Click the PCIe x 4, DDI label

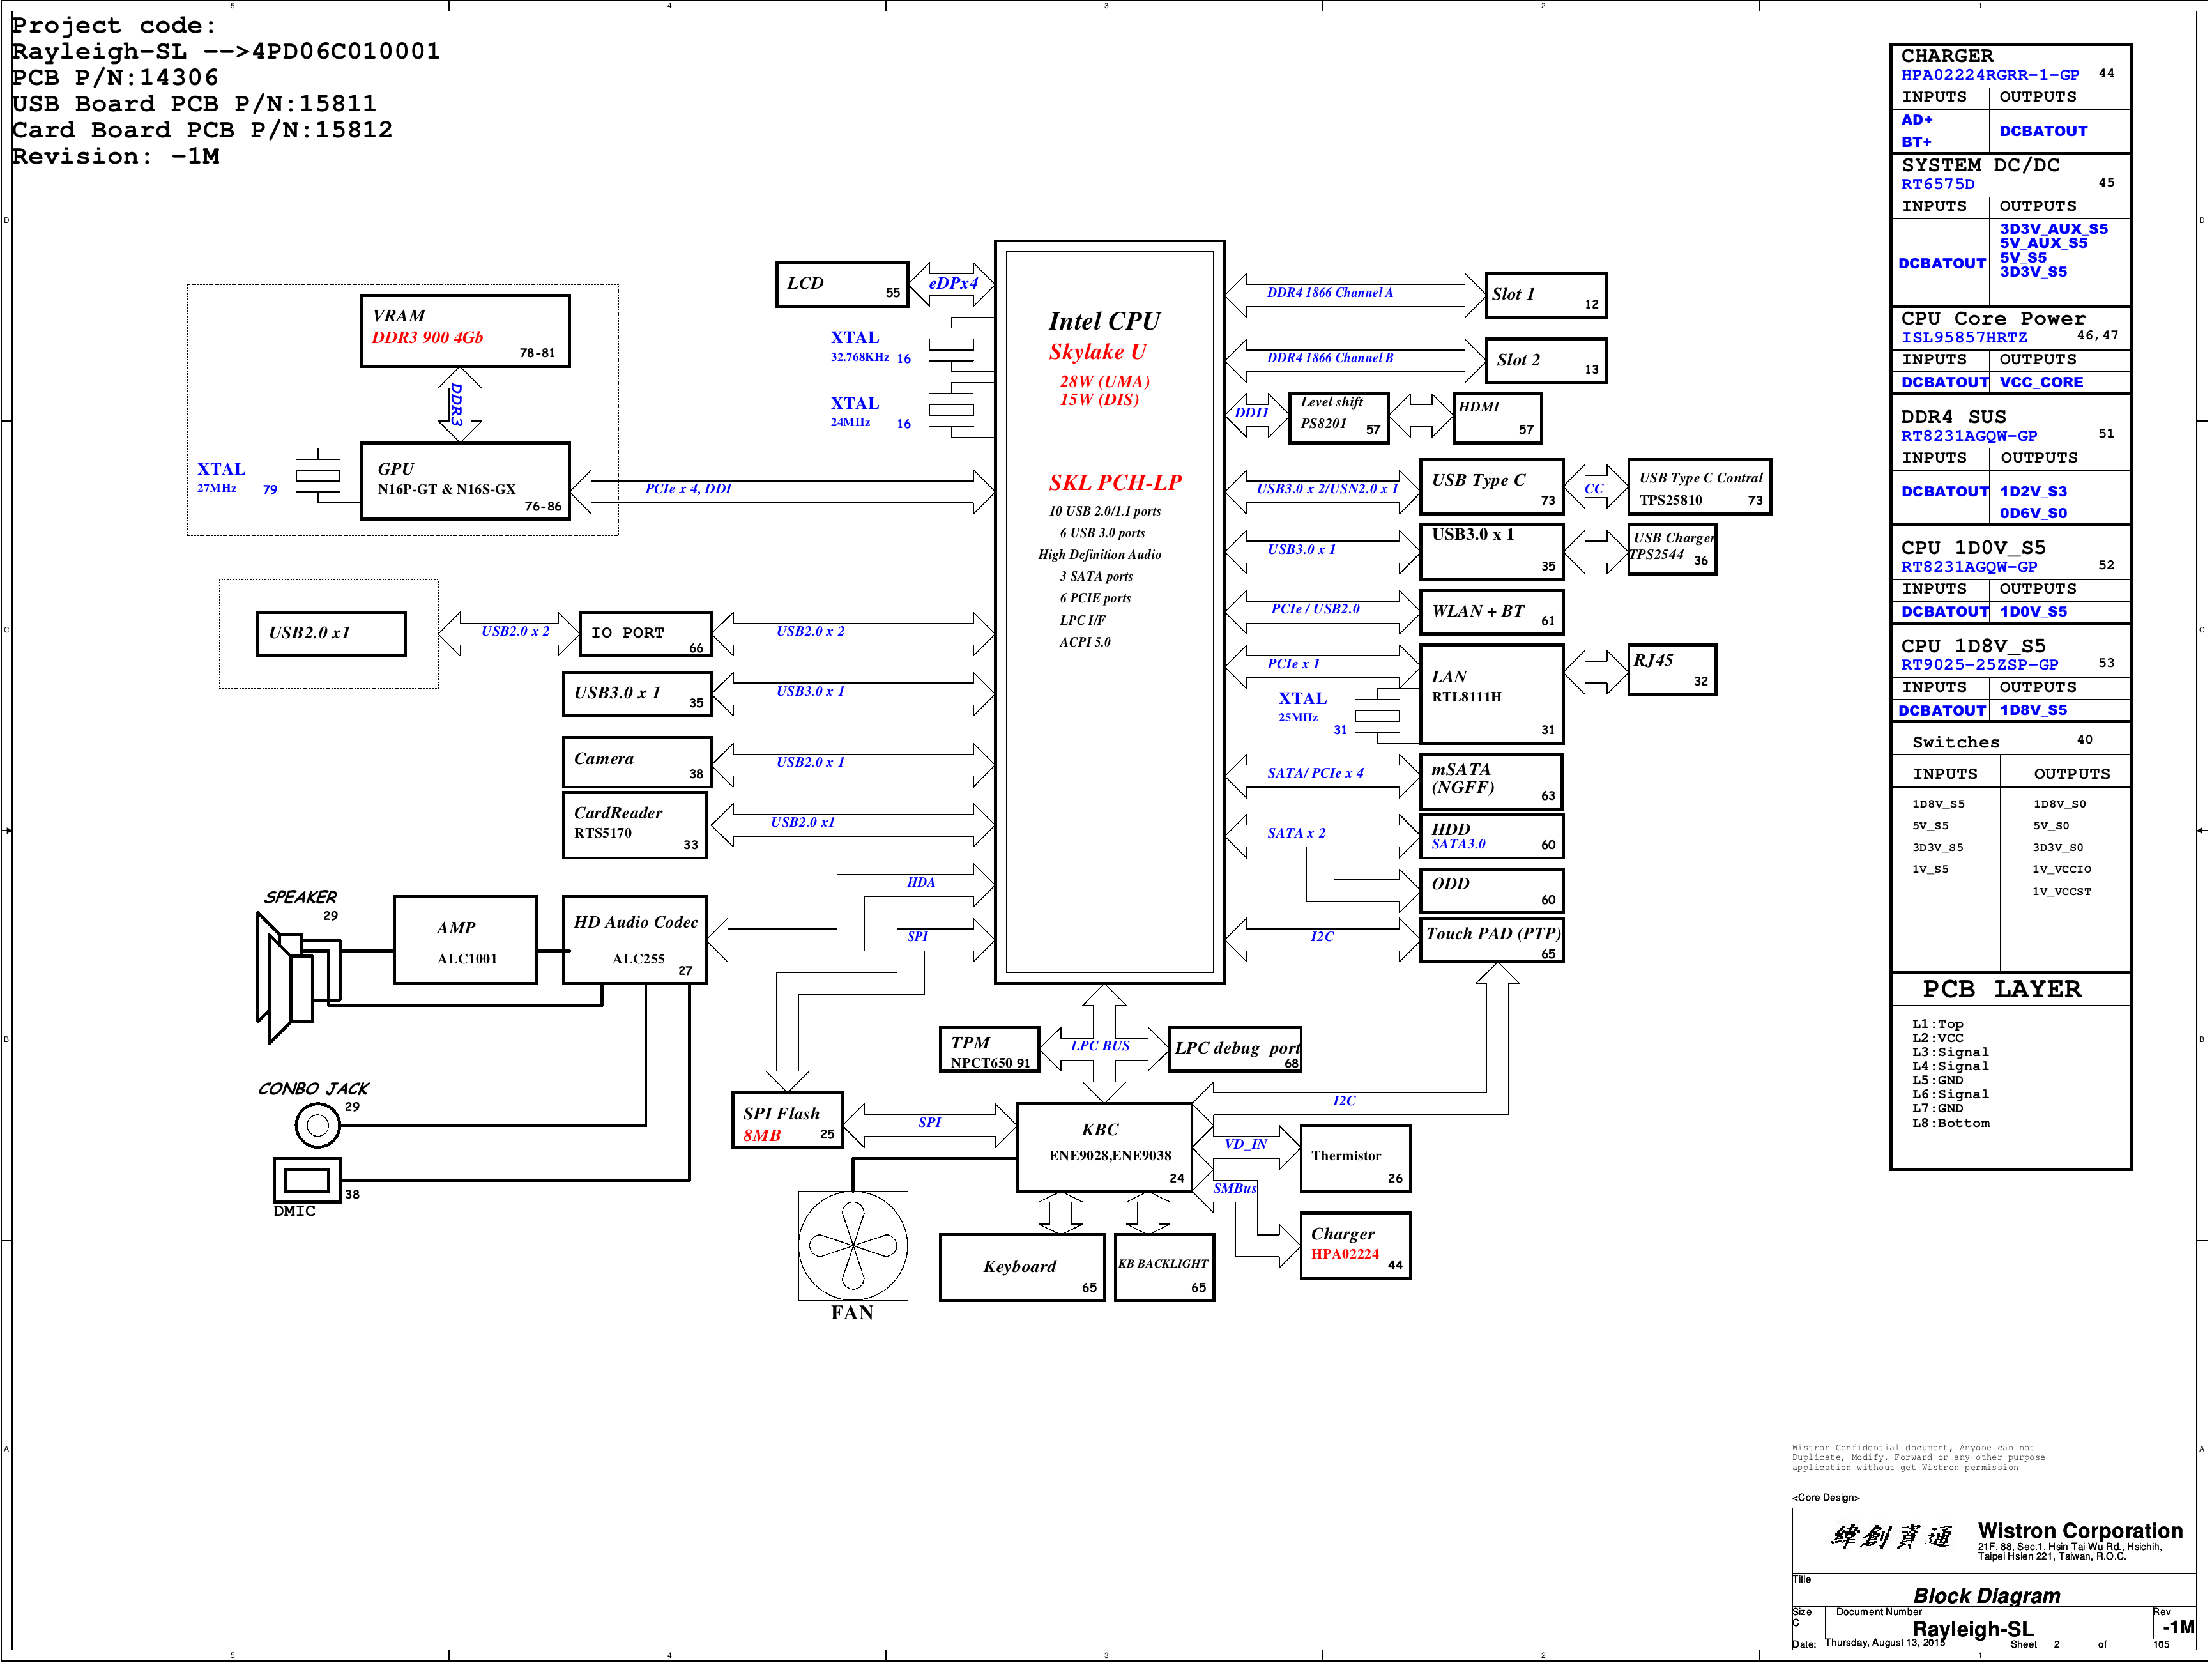(688, 489)
